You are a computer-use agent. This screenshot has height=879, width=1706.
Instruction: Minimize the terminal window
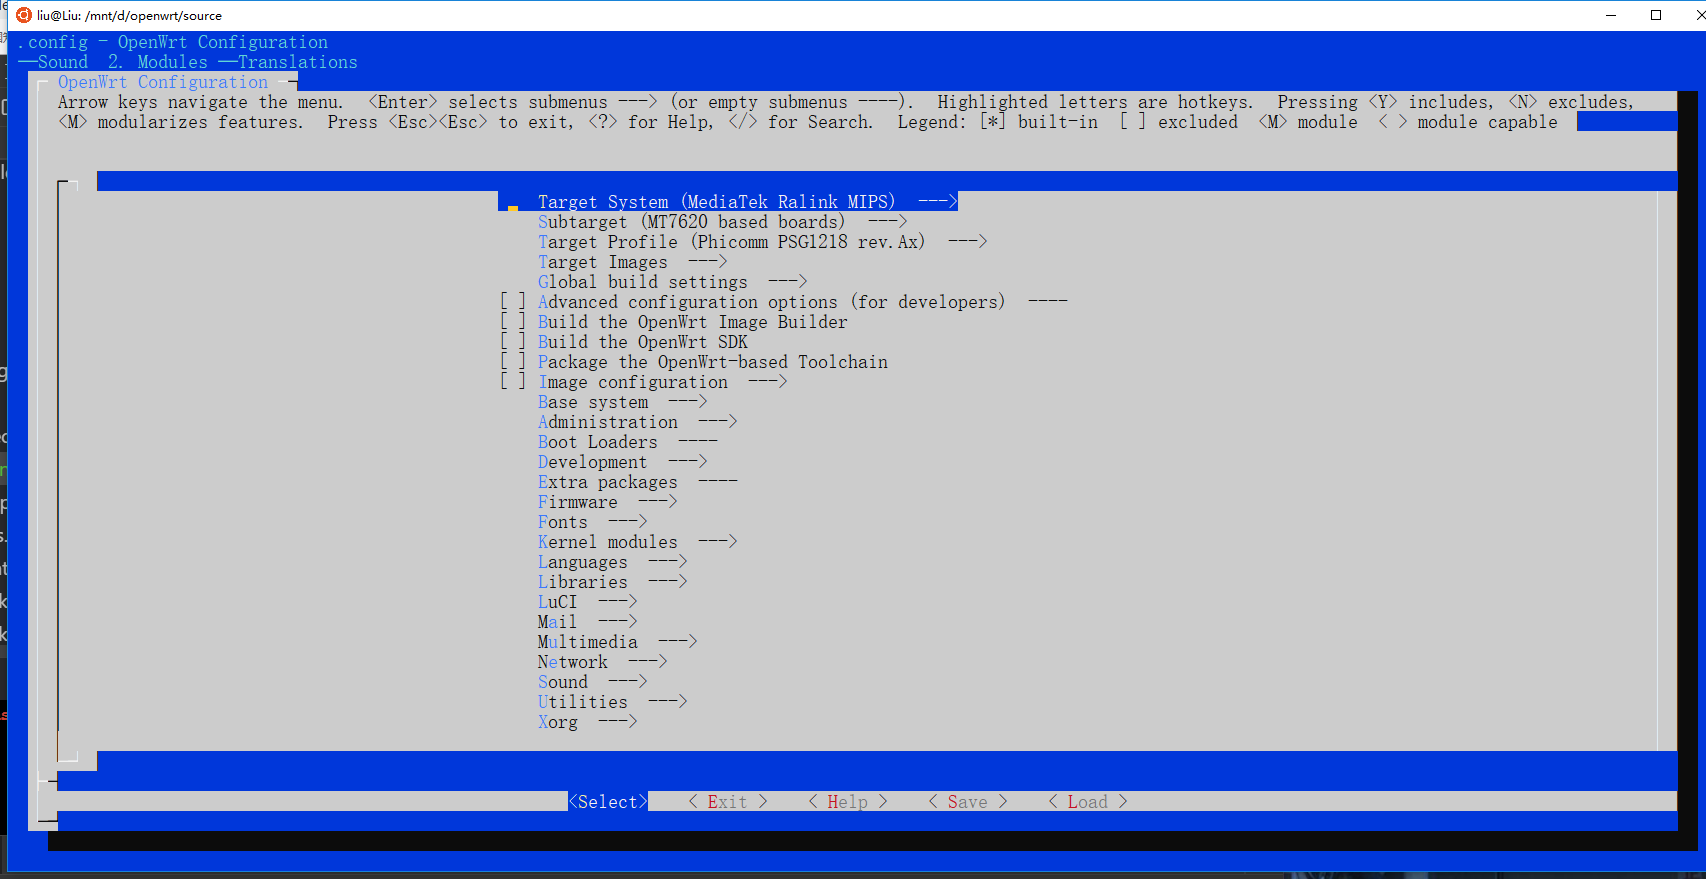pyautogui.click(x=1611, y=15)
